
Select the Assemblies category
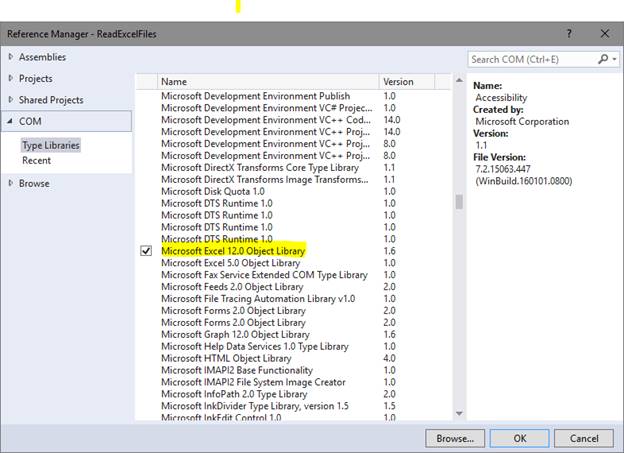click(x=42, y=57)
